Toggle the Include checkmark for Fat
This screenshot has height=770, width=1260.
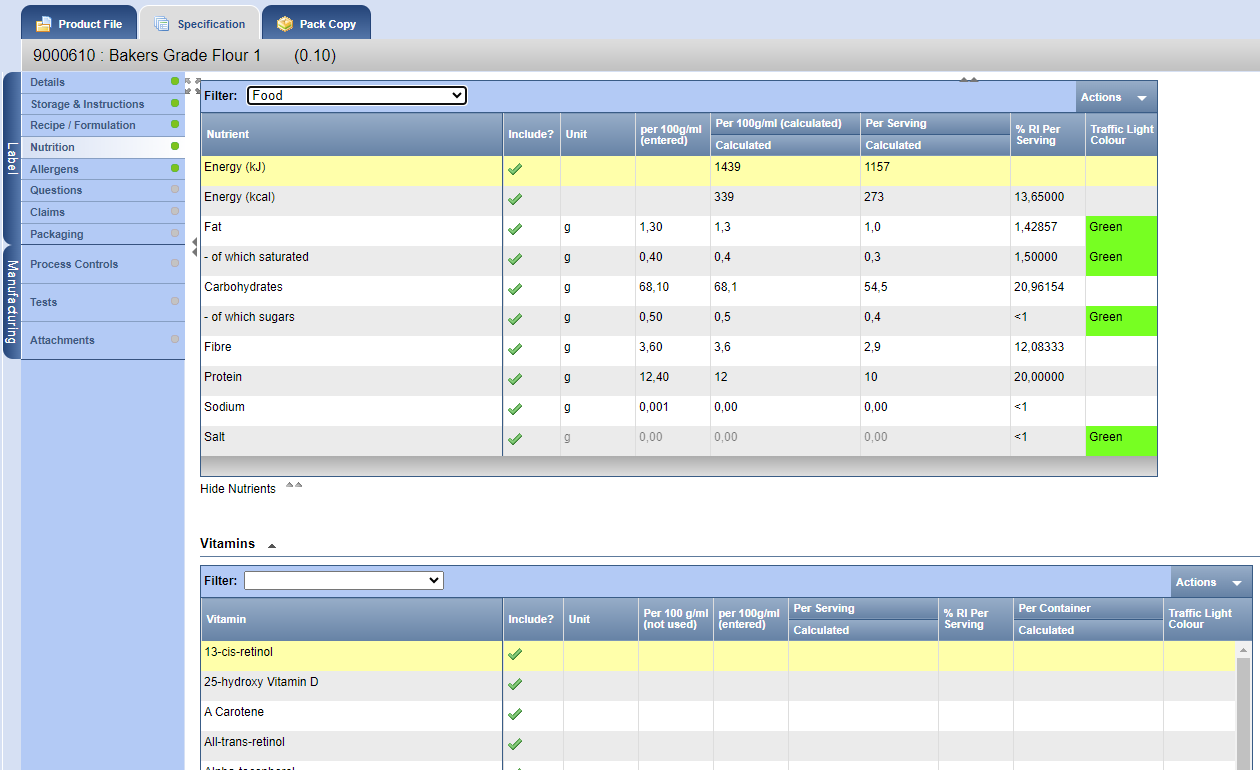[515, 229]
